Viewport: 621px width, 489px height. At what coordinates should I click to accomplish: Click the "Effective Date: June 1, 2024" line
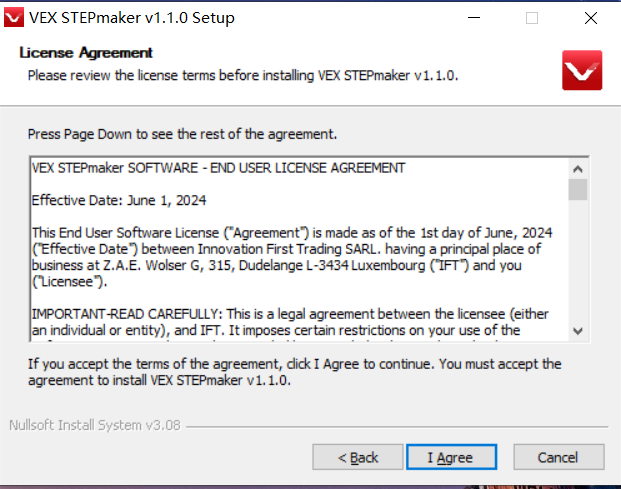(119, 200)
